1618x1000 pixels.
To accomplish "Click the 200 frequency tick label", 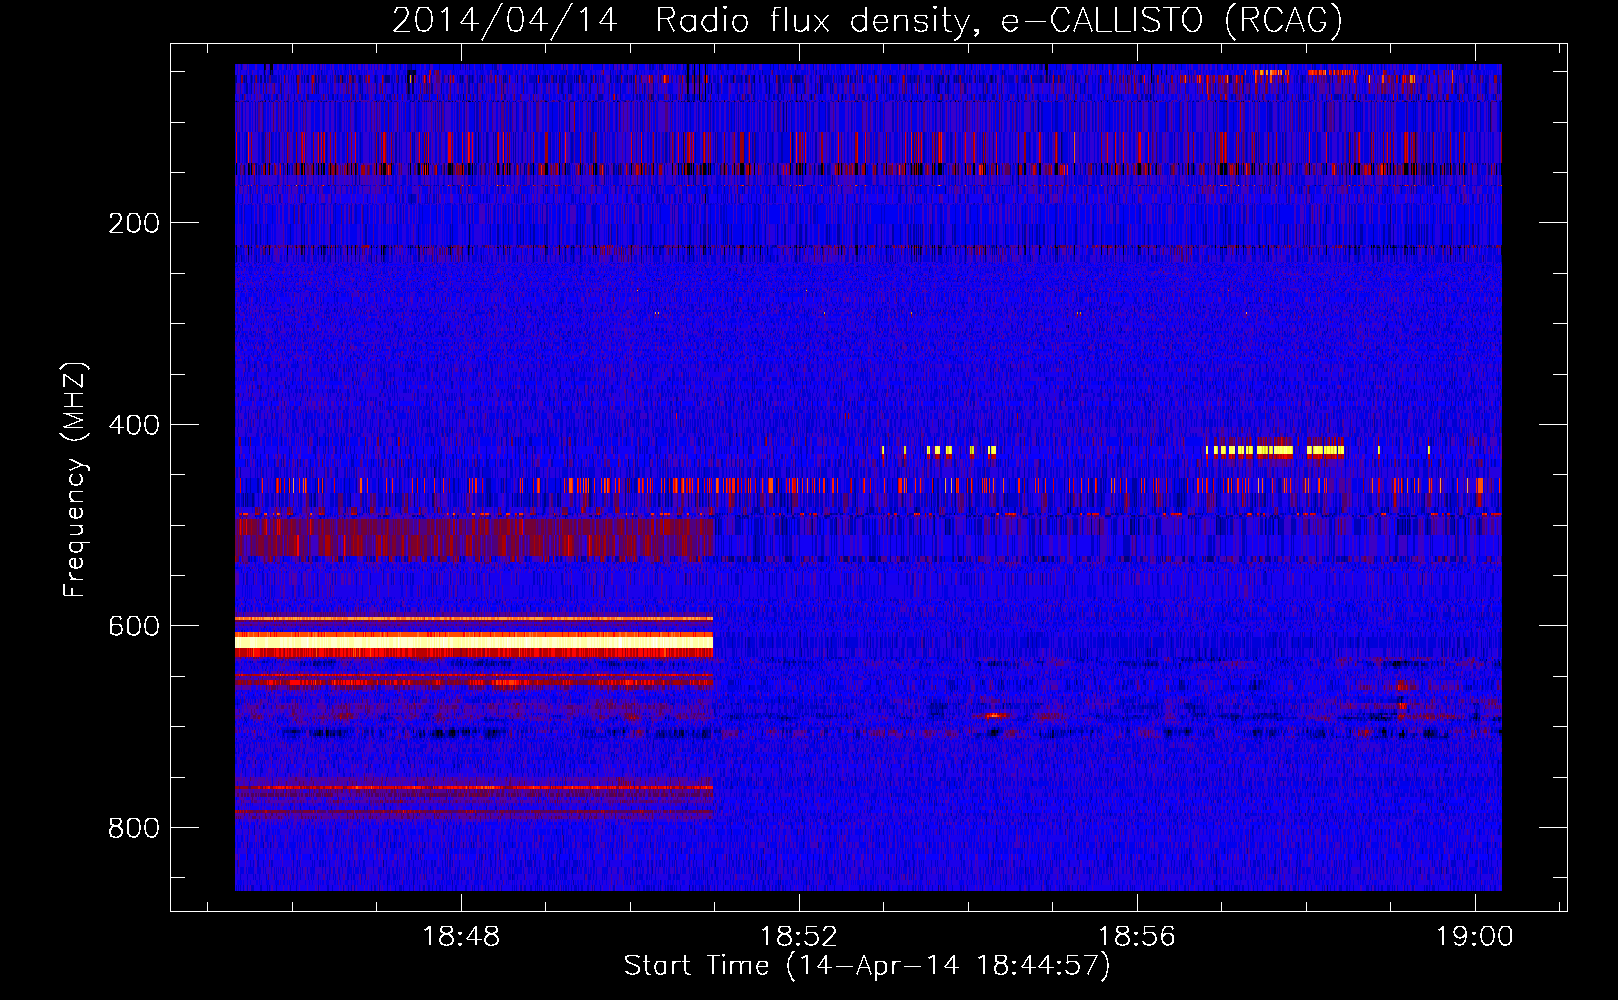I will point(134,223).
